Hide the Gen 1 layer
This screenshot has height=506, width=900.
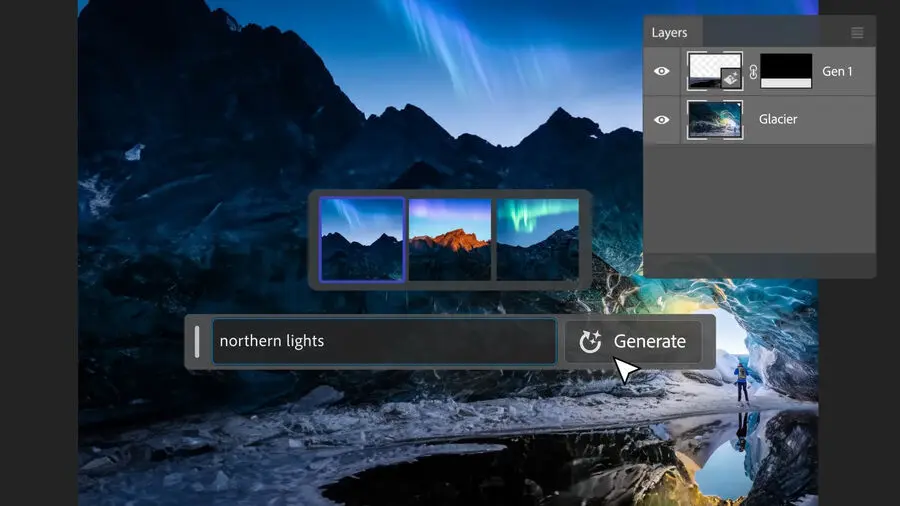click(x=662, y=72)
